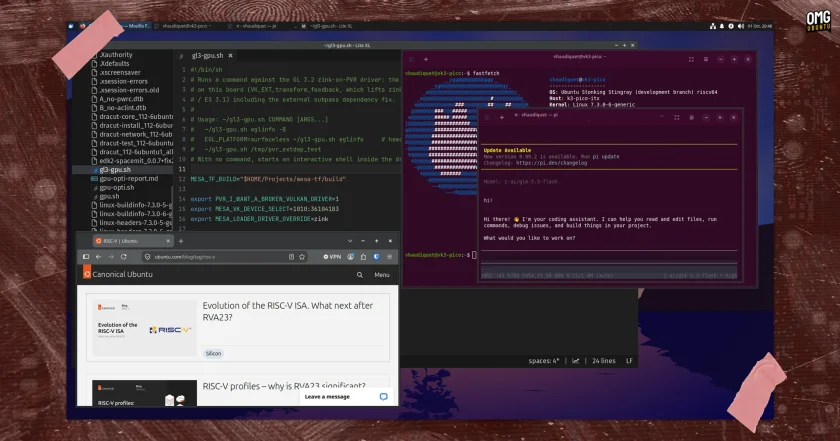Open the volume icon in the top panel
Viewport: 840px width, 441px height.
[740, 26]
